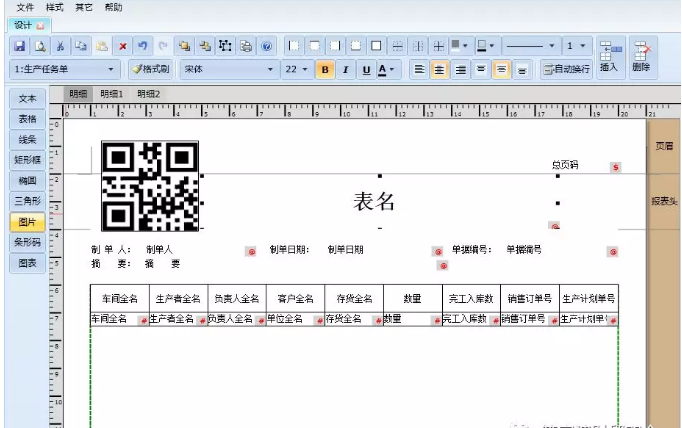Image resolution: width=682 pixels, height=428 pixels.
Task: Click the fill color swatch
Action: (x=456, y=46)
